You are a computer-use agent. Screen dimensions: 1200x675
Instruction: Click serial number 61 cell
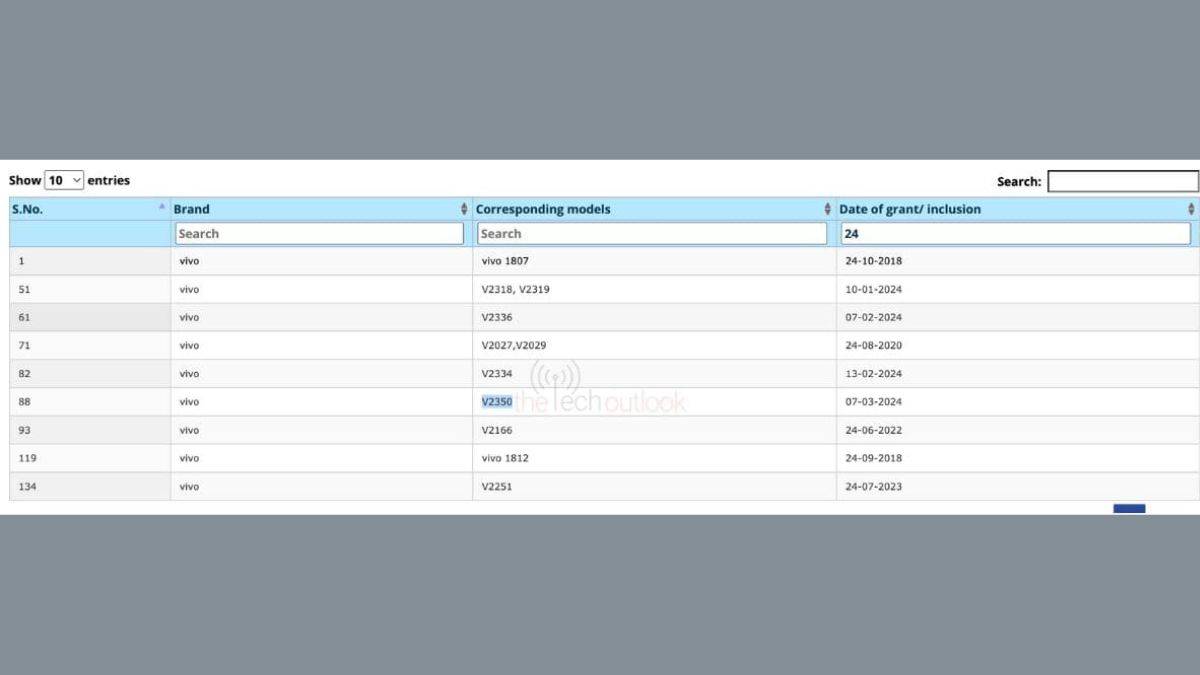pos(90,317)
